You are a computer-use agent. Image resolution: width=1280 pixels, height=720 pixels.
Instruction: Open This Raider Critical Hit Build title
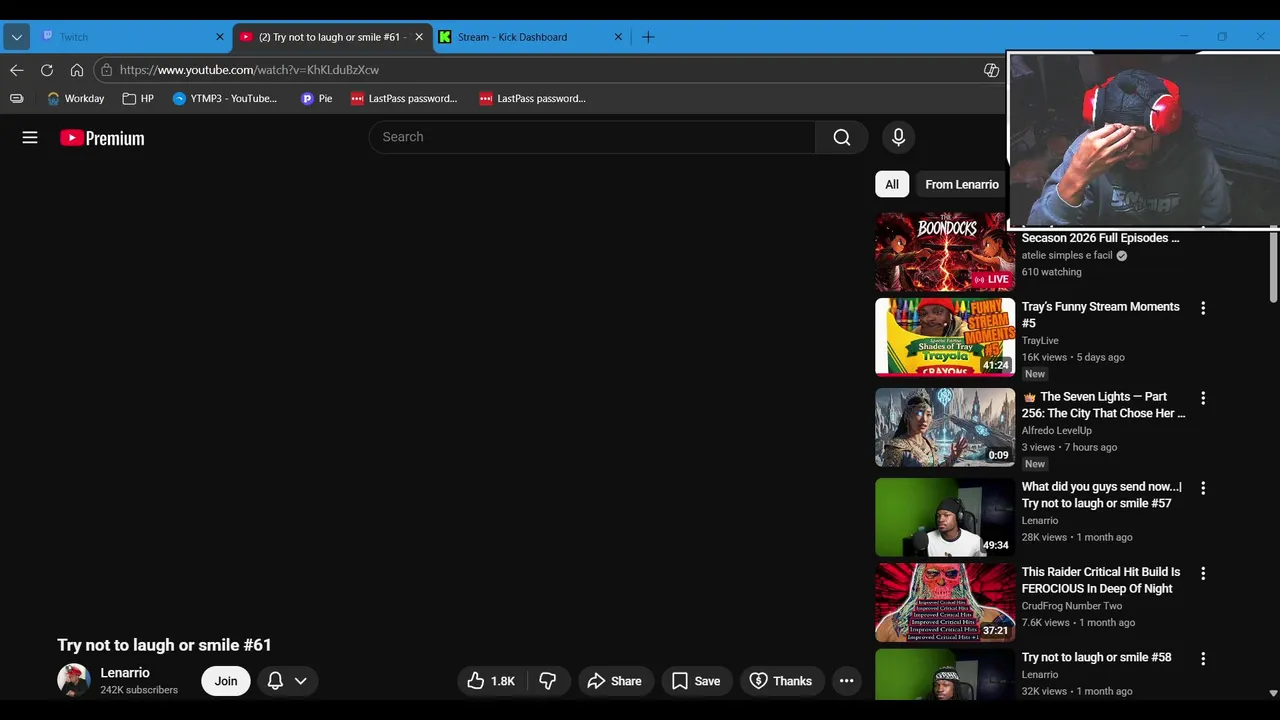pyautogui.click(x=1101, y=580)
